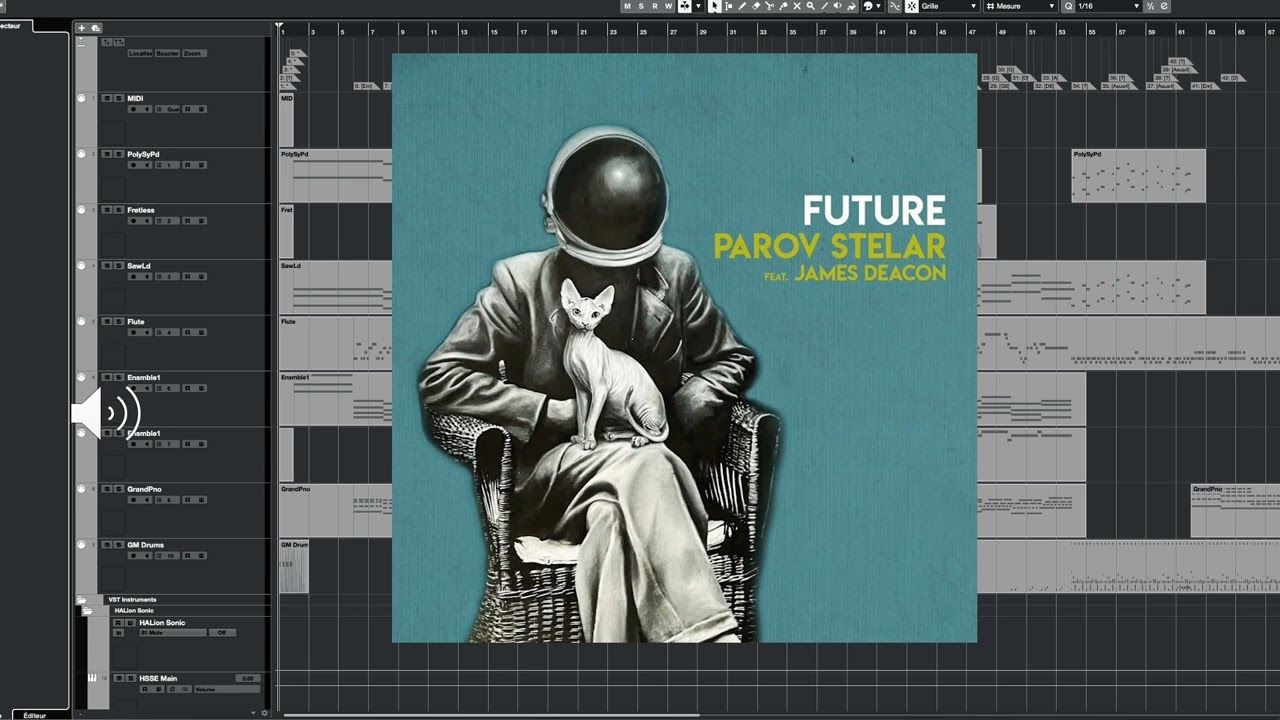Screen dimensions: 1280x720
Task: Enable Read automation on HSSE Main track
Action: (x=145, y=689)
